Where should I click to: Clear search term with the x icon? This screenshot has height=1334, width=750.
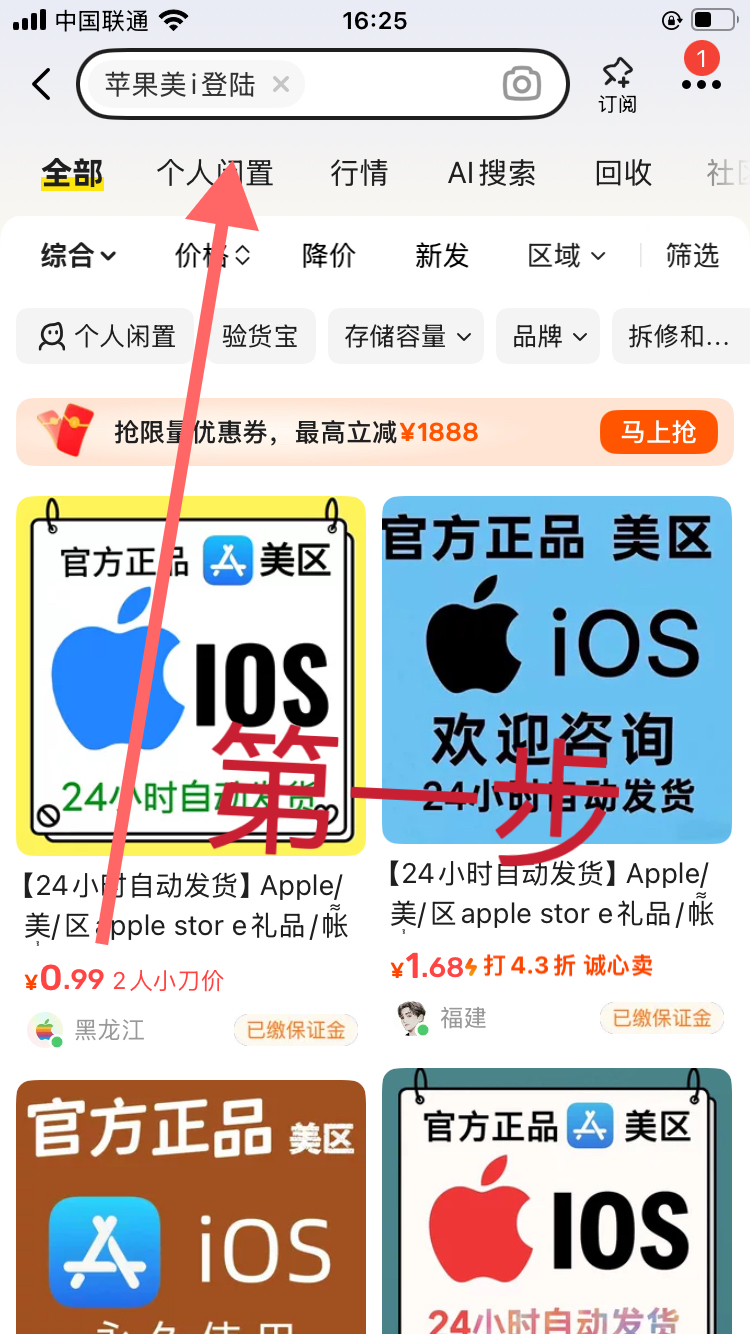click(281, 84)
